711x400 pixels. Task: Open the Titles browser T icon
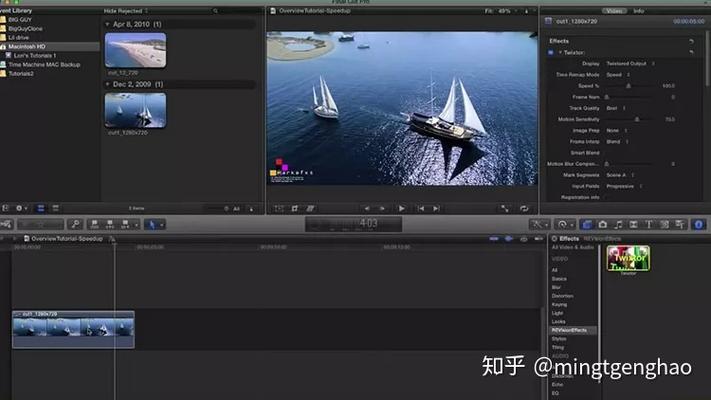coord(649,224)
